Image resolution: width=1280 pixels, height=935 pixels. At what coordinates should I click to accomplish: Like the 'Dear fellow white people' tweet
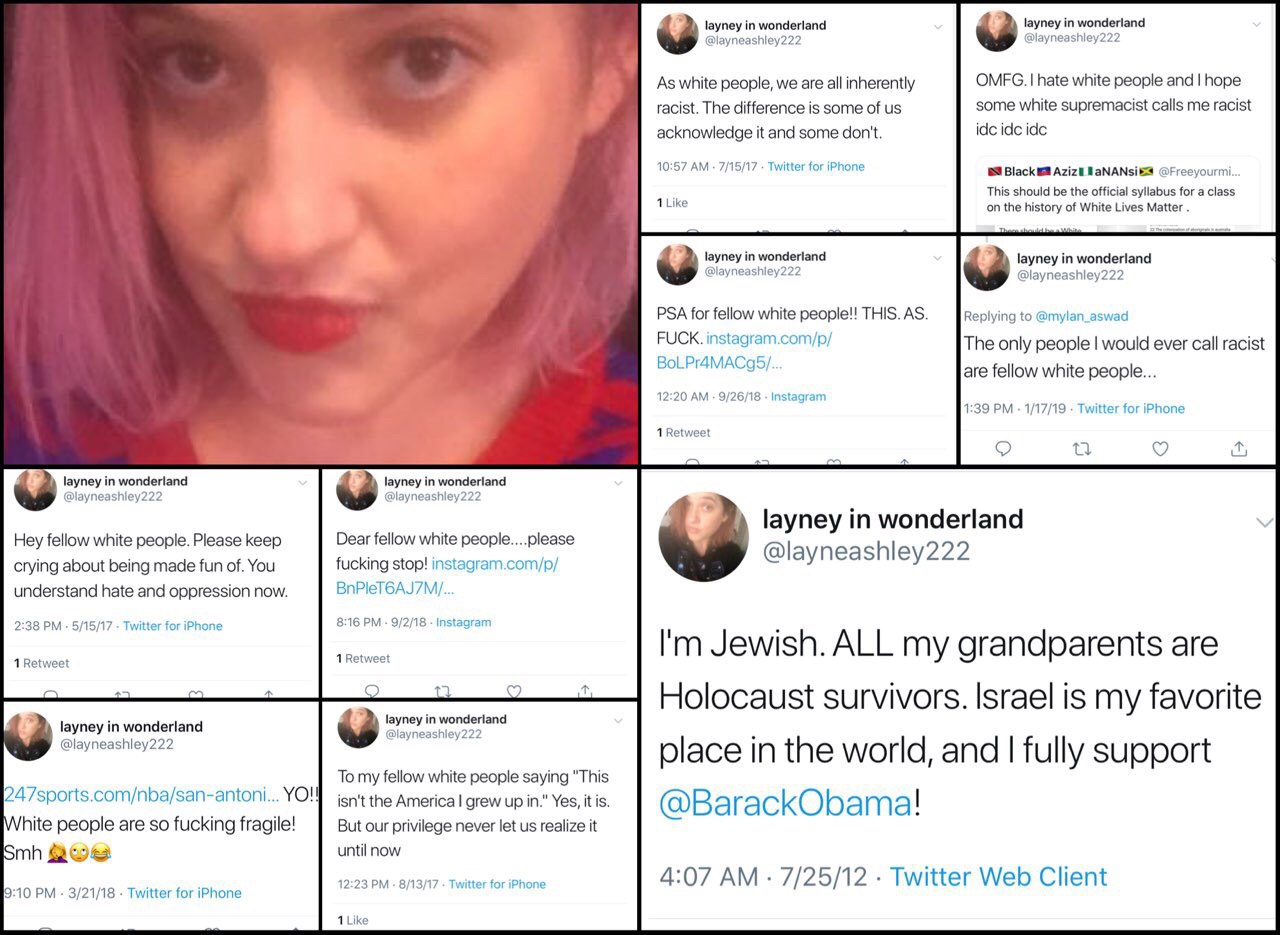pos(514,690)
